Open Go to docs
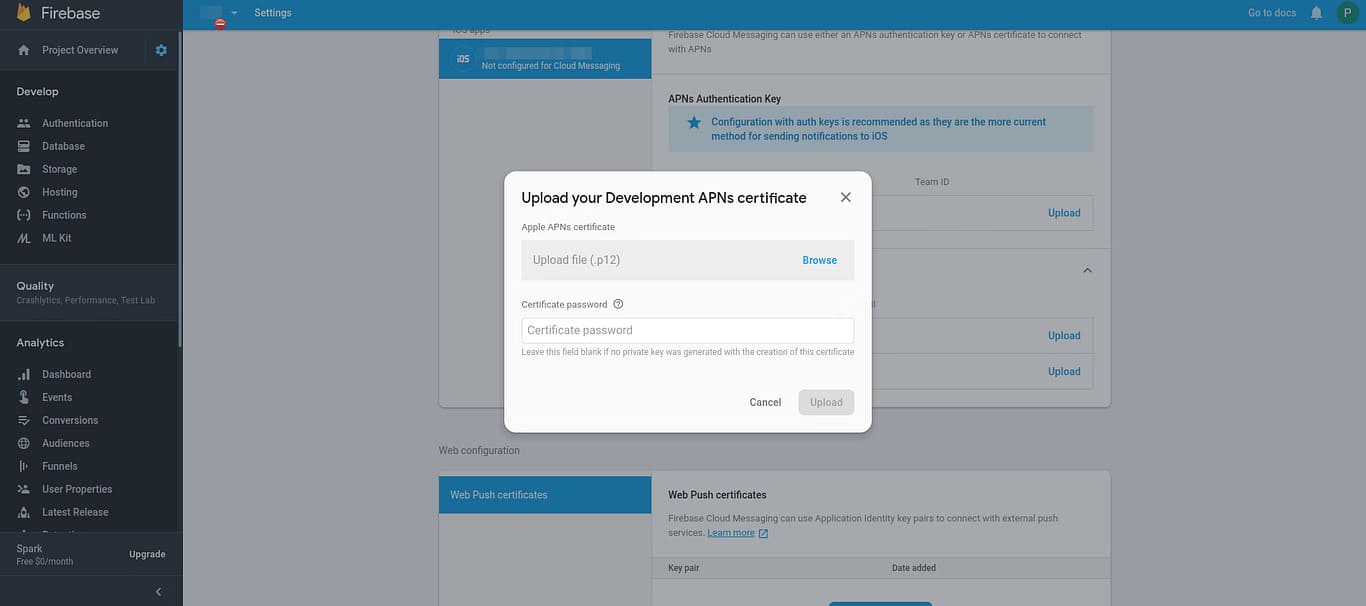This screenshot has width=1366, height=606. coord(1270,12)
